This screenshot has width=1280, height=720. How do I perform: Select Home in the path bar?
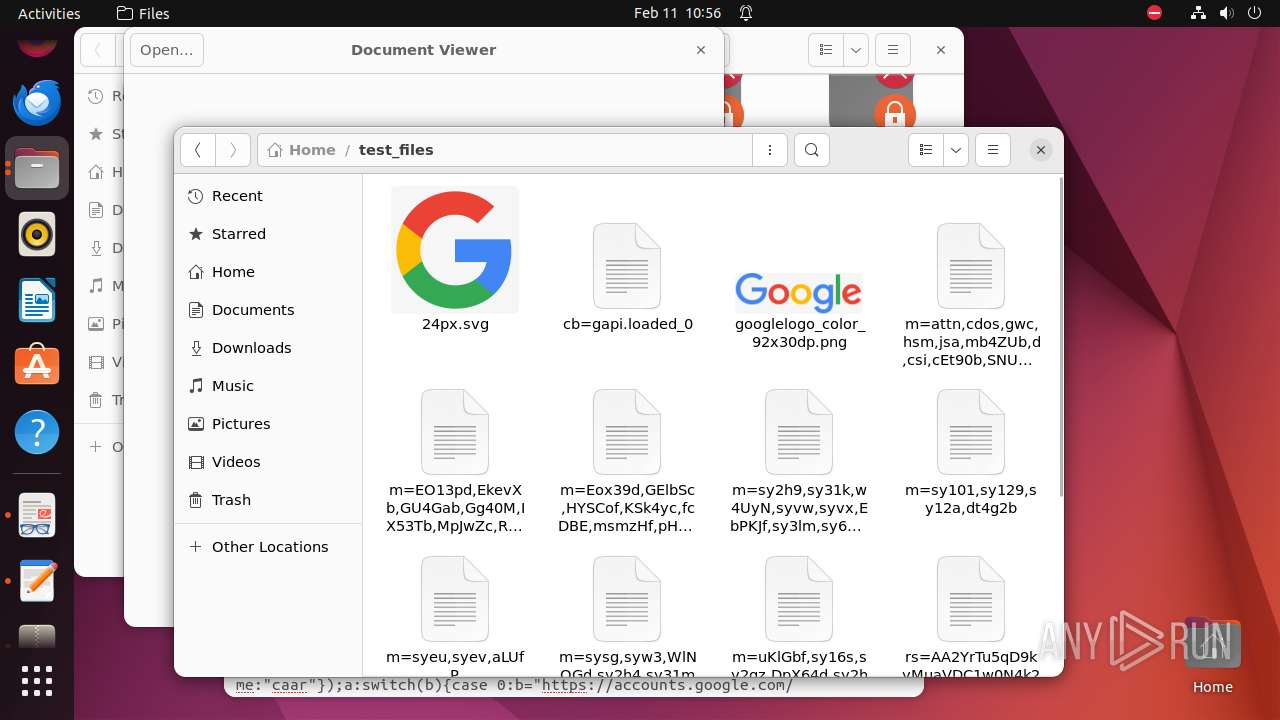(302, 150)
